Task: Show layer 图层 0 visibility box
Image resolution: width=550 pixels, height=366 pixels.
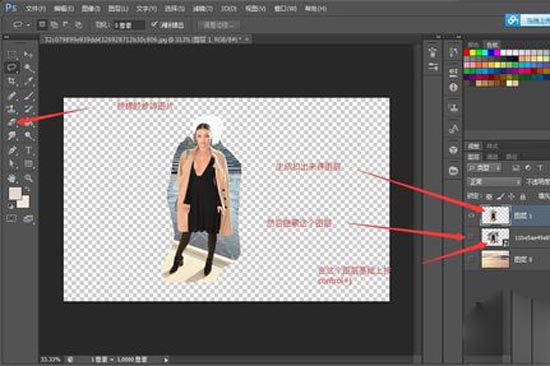Action: click(x=472, y=259)
